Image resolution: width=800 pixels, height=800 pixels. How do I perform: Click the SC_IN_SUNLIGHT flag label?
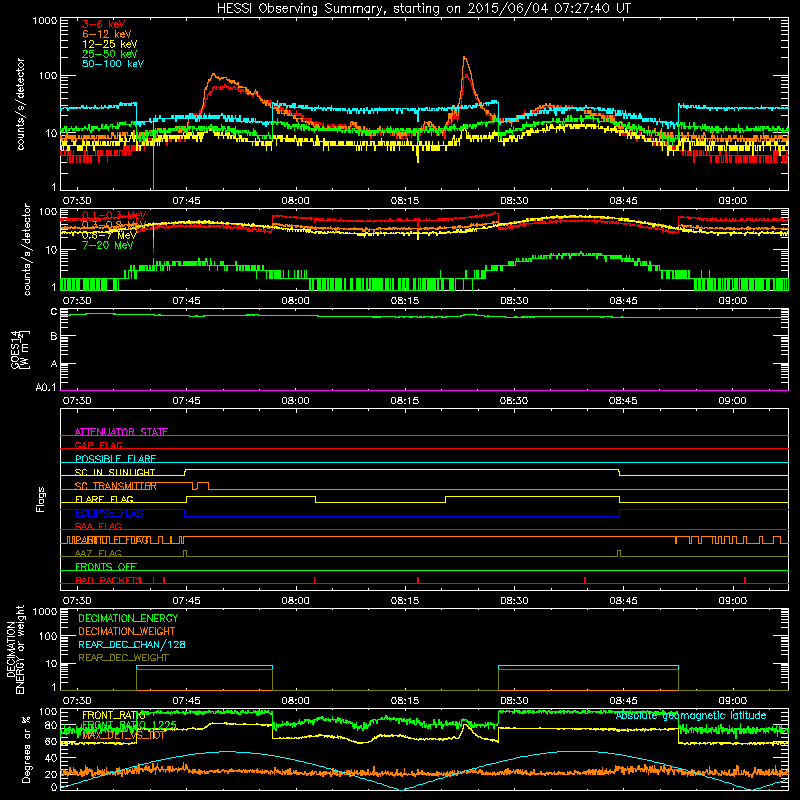pyautogui.click(x=115, y=472)
